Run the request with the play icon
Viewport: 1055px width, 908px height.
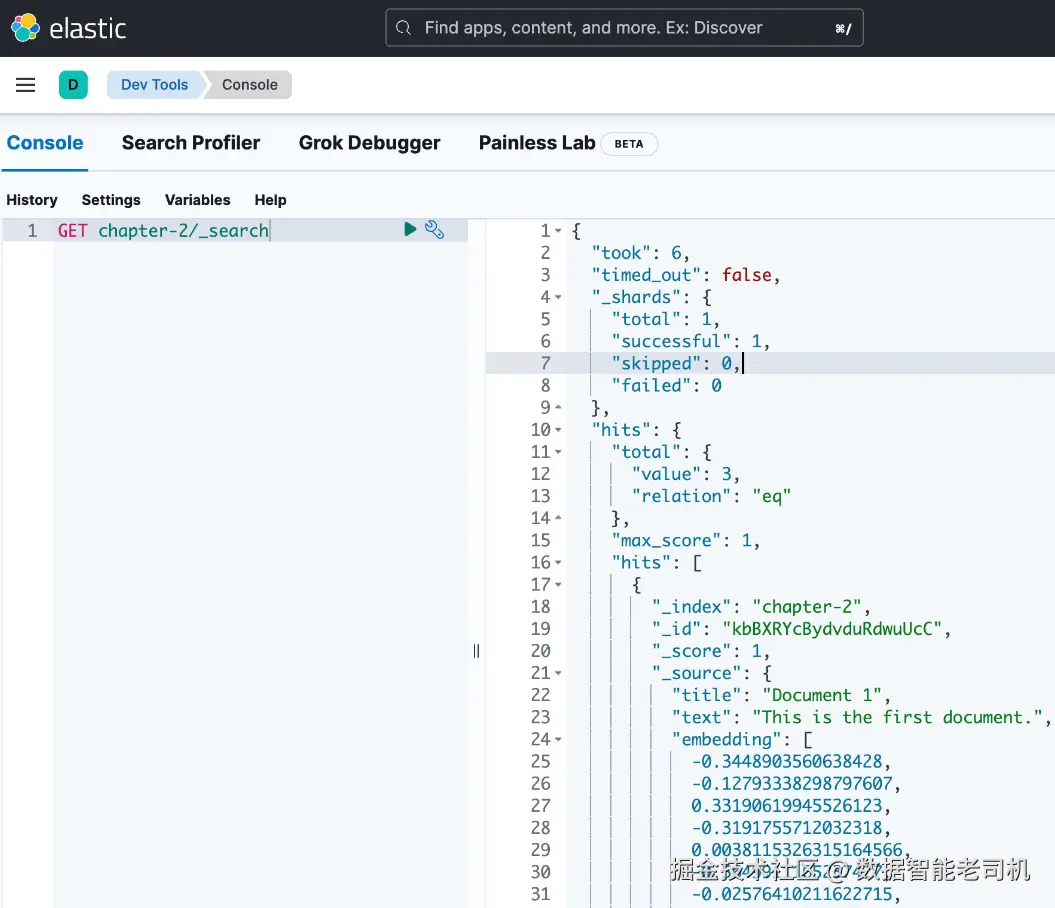[410, 230]
